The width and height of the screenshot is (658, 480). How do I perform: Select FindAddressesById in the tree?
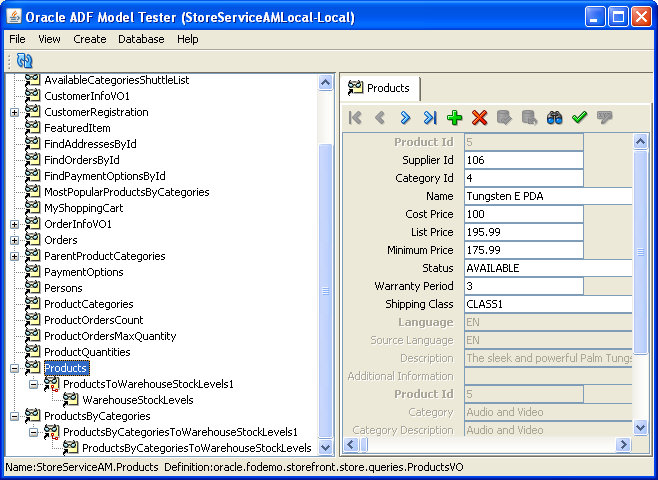pos(90,144)
